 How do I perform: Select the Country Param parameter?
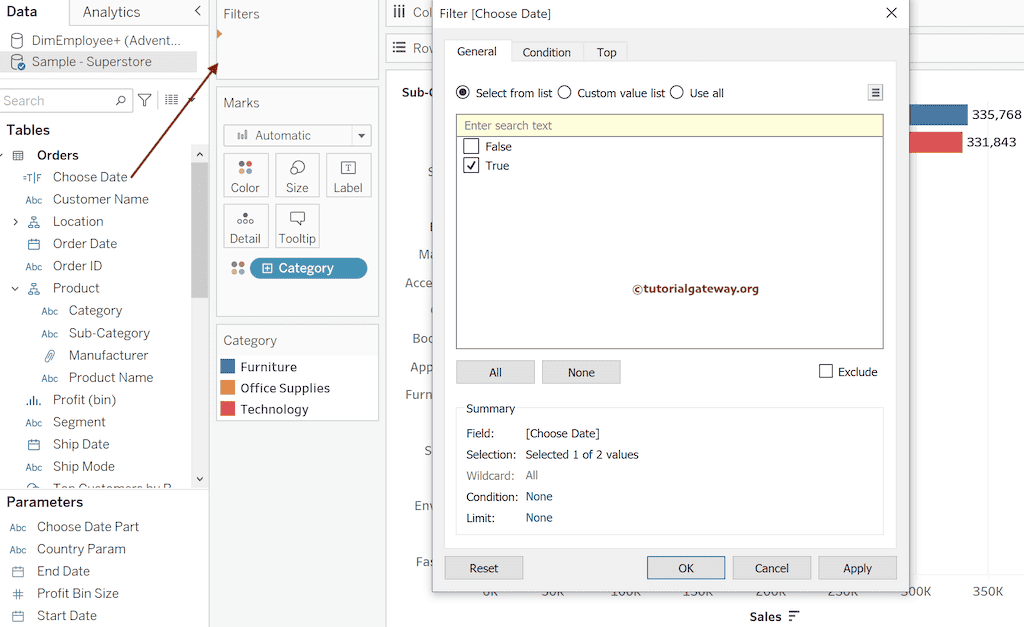point(82,549)
